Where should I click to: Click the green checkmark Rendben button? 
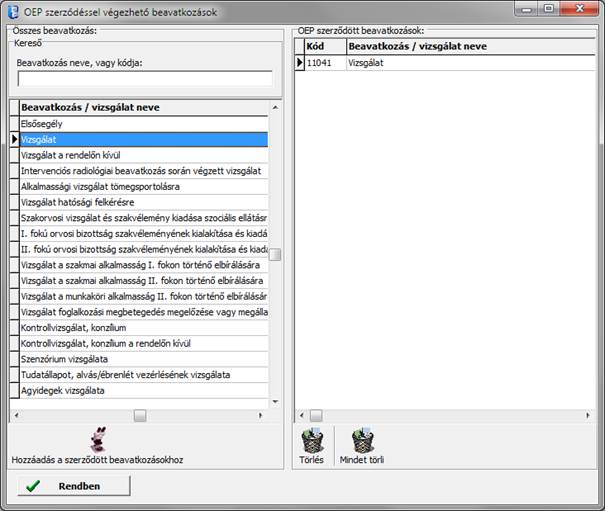tap(74, 486)
